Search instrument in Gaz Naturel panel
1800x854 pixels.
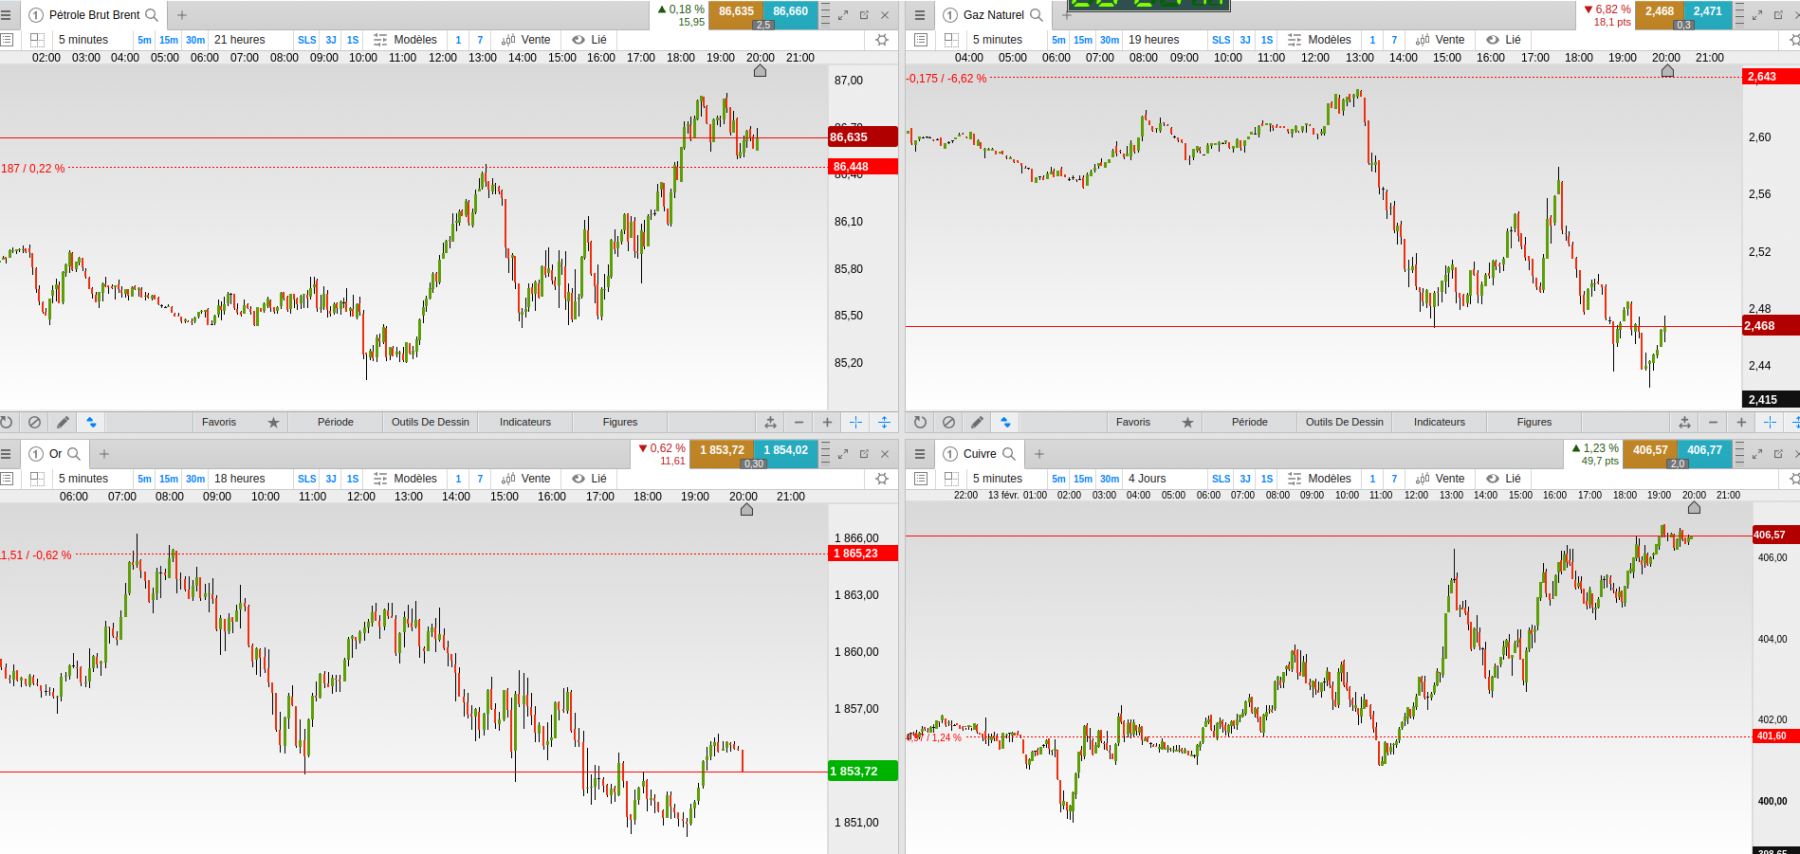(x=1037, y=15)
